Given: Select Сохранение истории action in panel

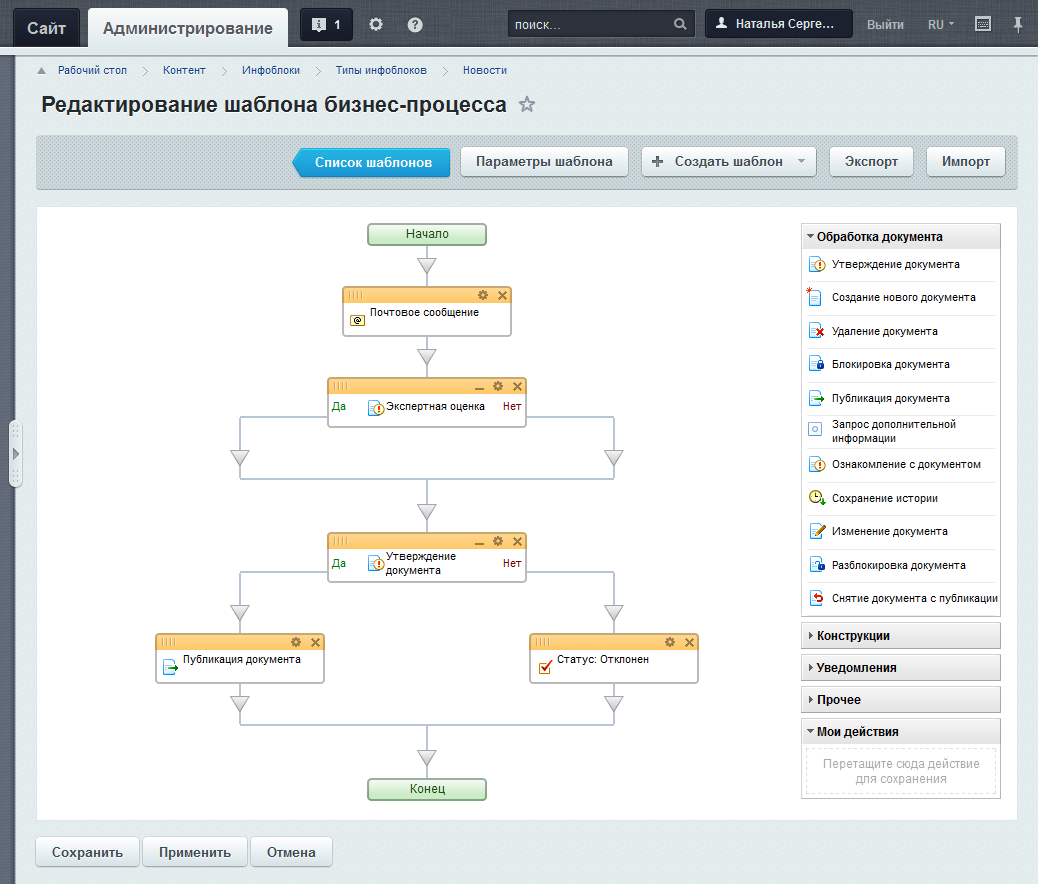Looking at the screenshot, I should coord(884,498).
